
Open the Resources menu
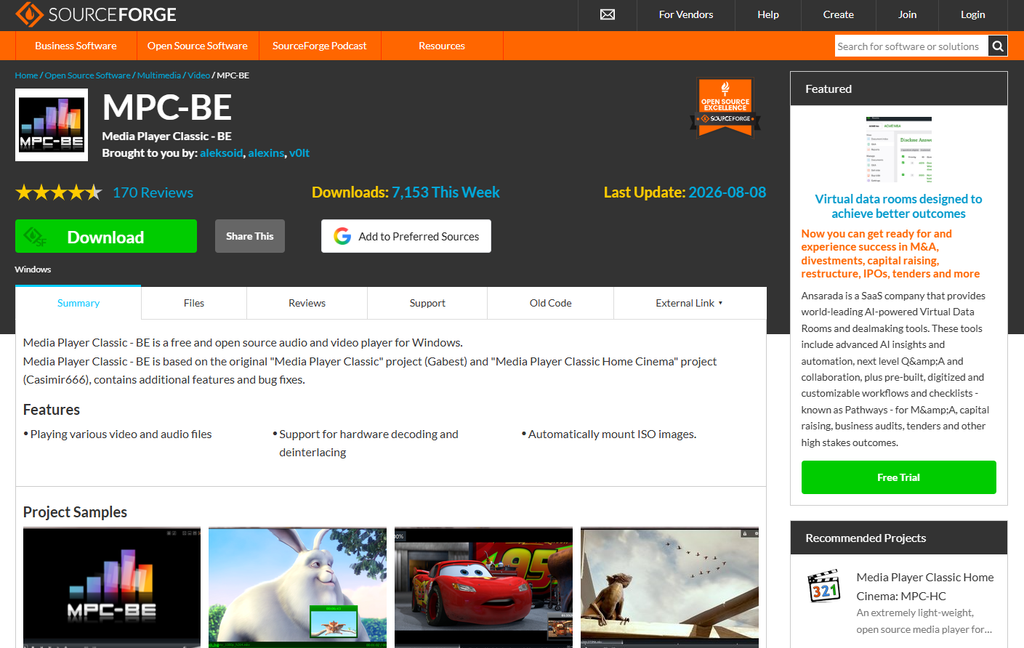click(x=441, y=46)
